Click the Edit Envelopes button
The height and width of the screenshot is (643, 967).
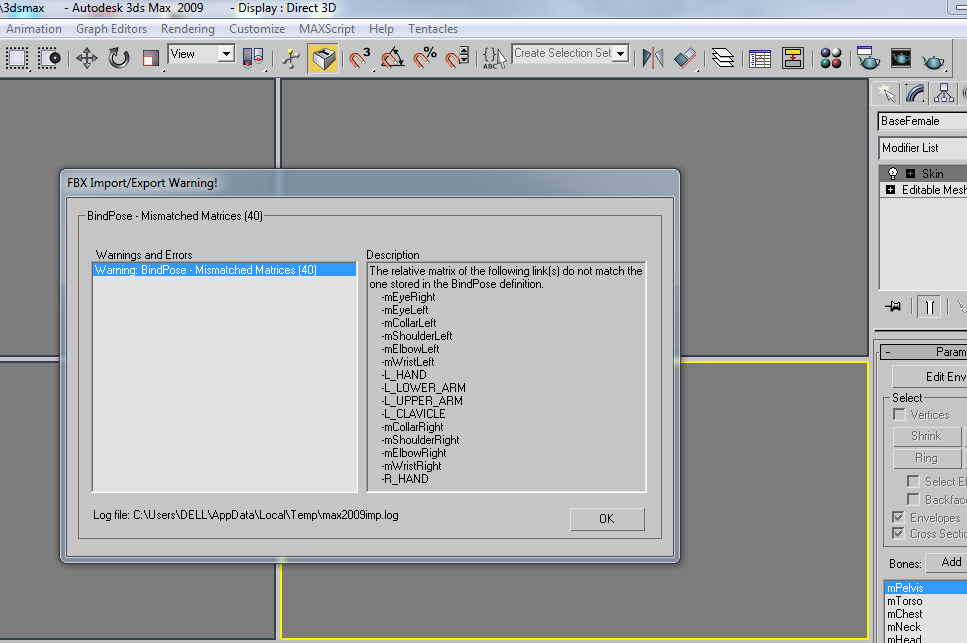click(929, 376)
